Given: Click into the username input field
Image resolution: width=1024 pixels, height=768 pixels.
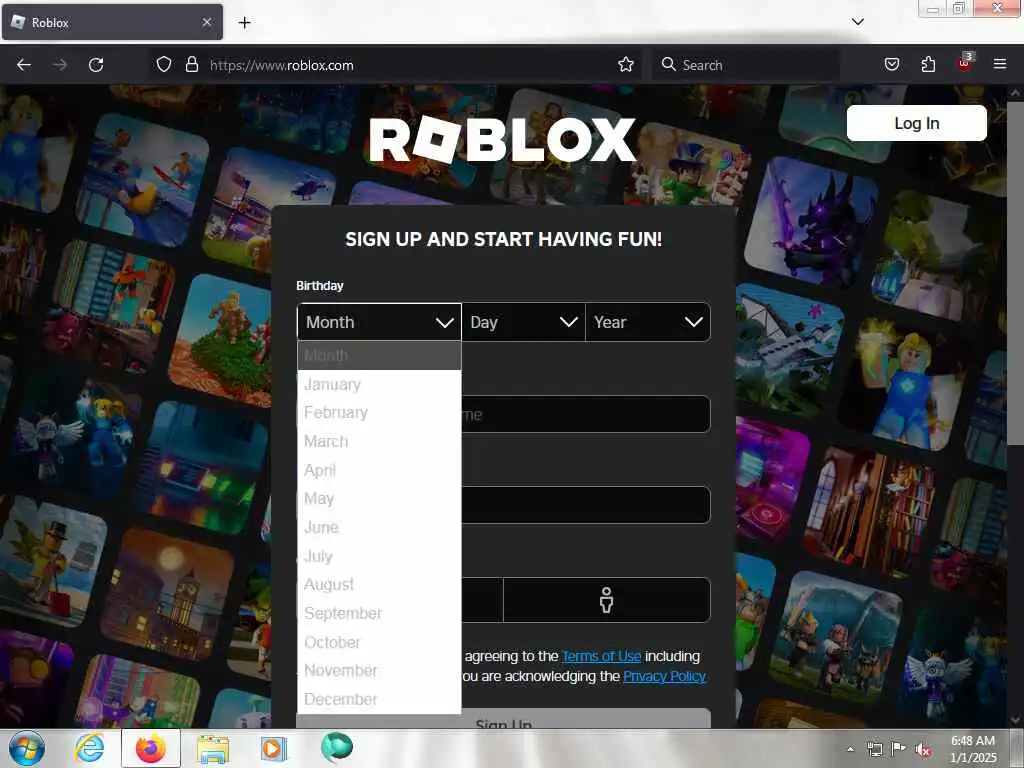Looking at the screenshot, I should tap(586, 414).
